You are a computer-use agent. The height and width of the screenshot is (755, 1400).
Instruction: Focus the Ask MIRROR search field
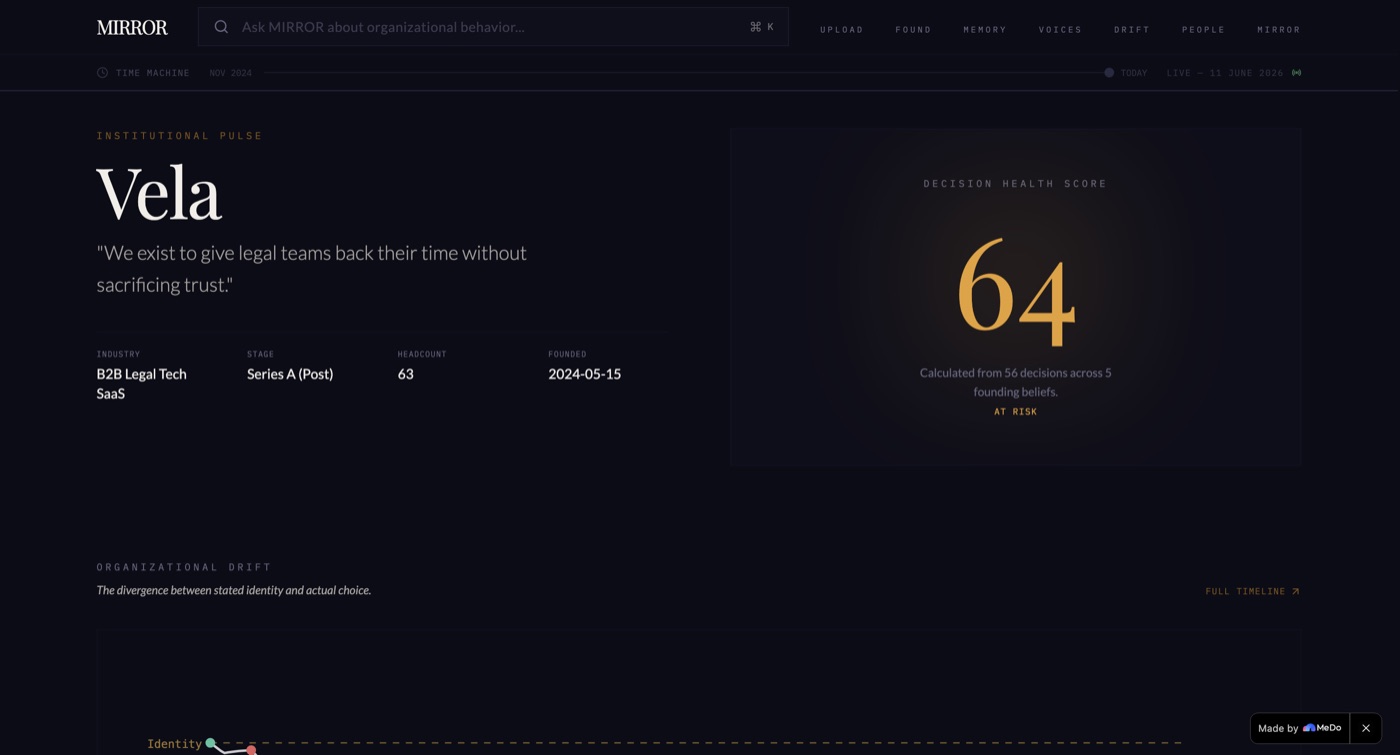click(493, 27)
